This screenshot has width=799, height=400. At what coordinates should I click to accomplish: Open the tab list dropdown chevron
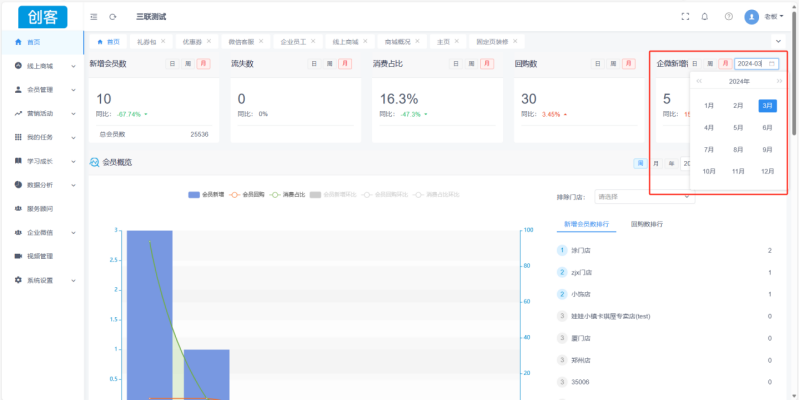778,41
